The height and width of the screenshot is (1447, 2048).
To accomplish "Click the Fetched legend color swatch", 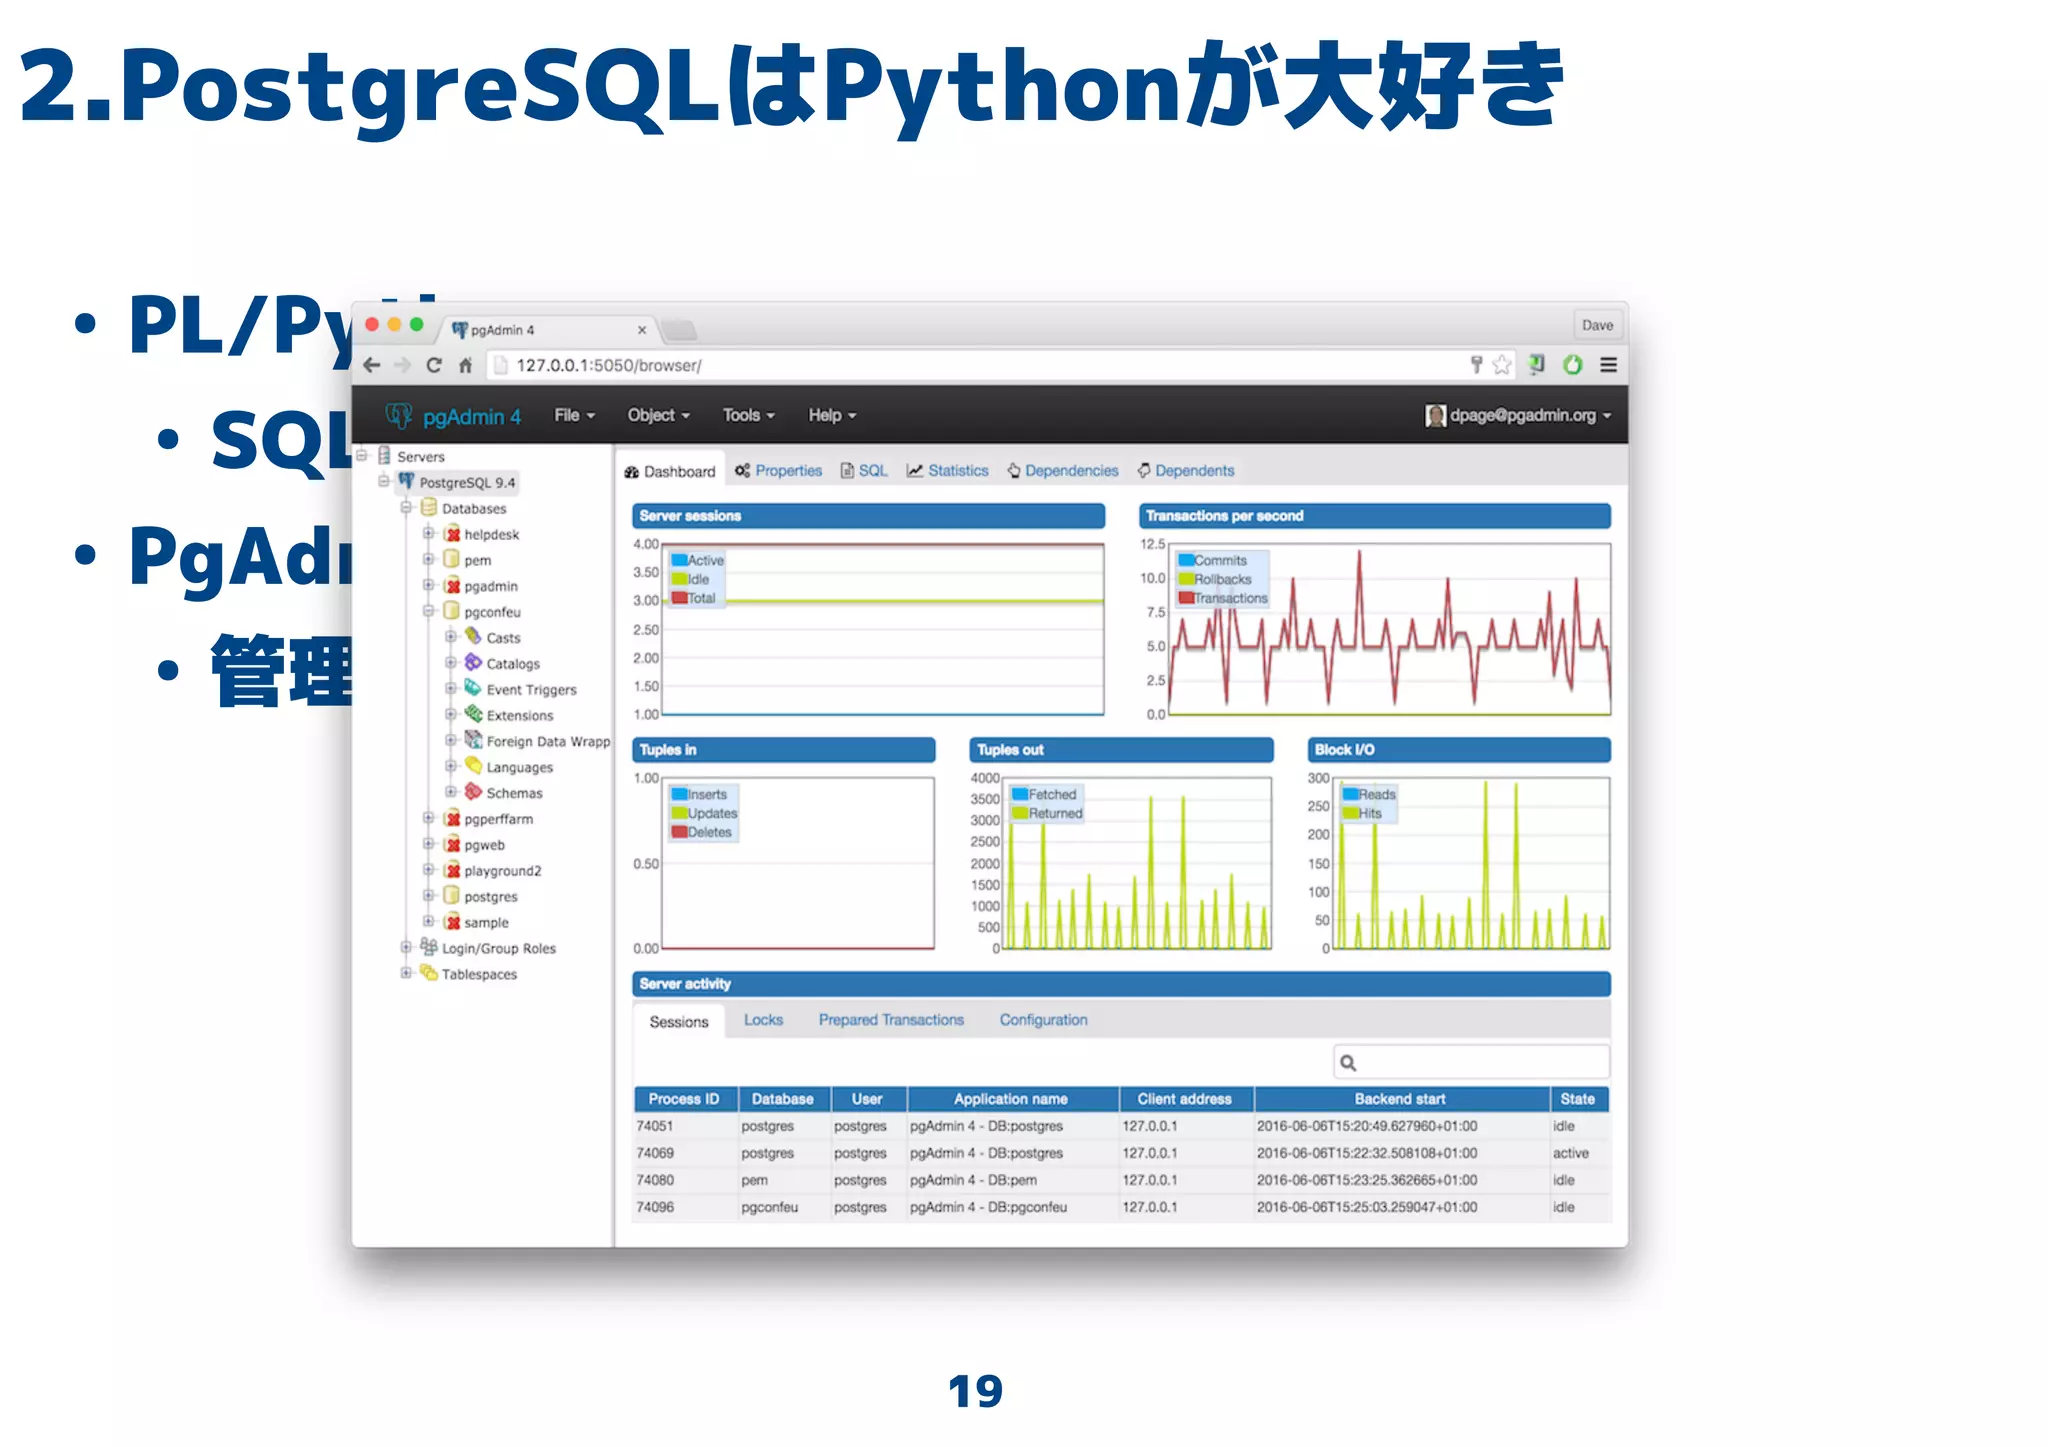I will tap(1021, 794).
